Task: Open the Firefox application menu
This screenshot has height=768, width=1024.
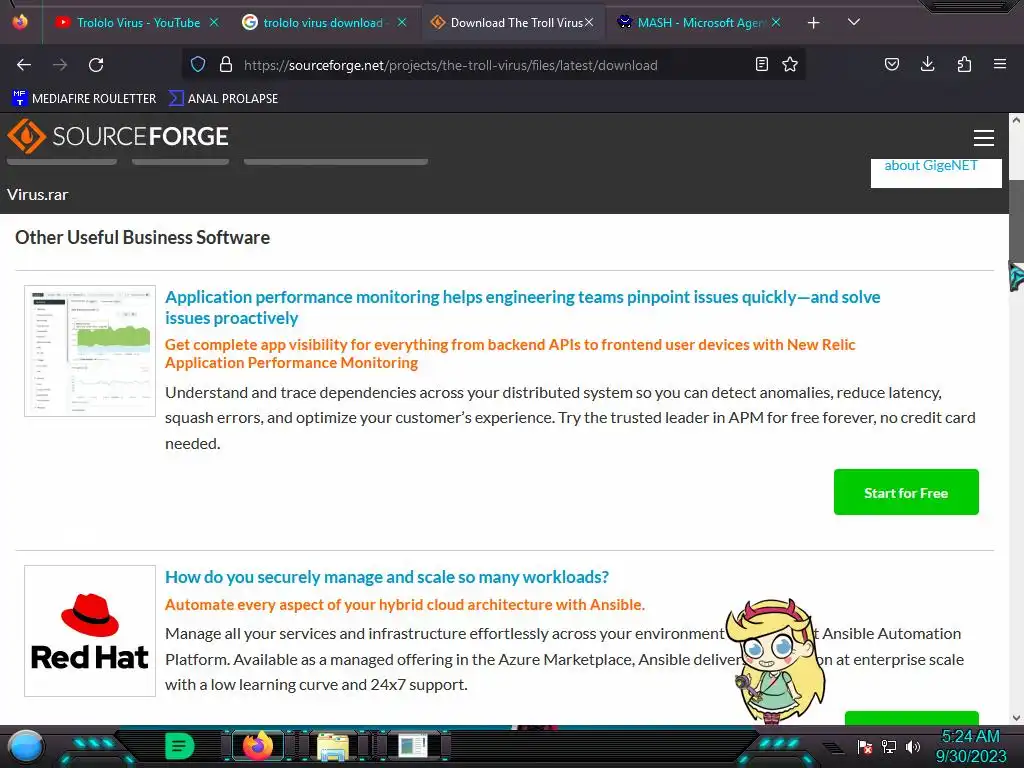Action: 1000,64
